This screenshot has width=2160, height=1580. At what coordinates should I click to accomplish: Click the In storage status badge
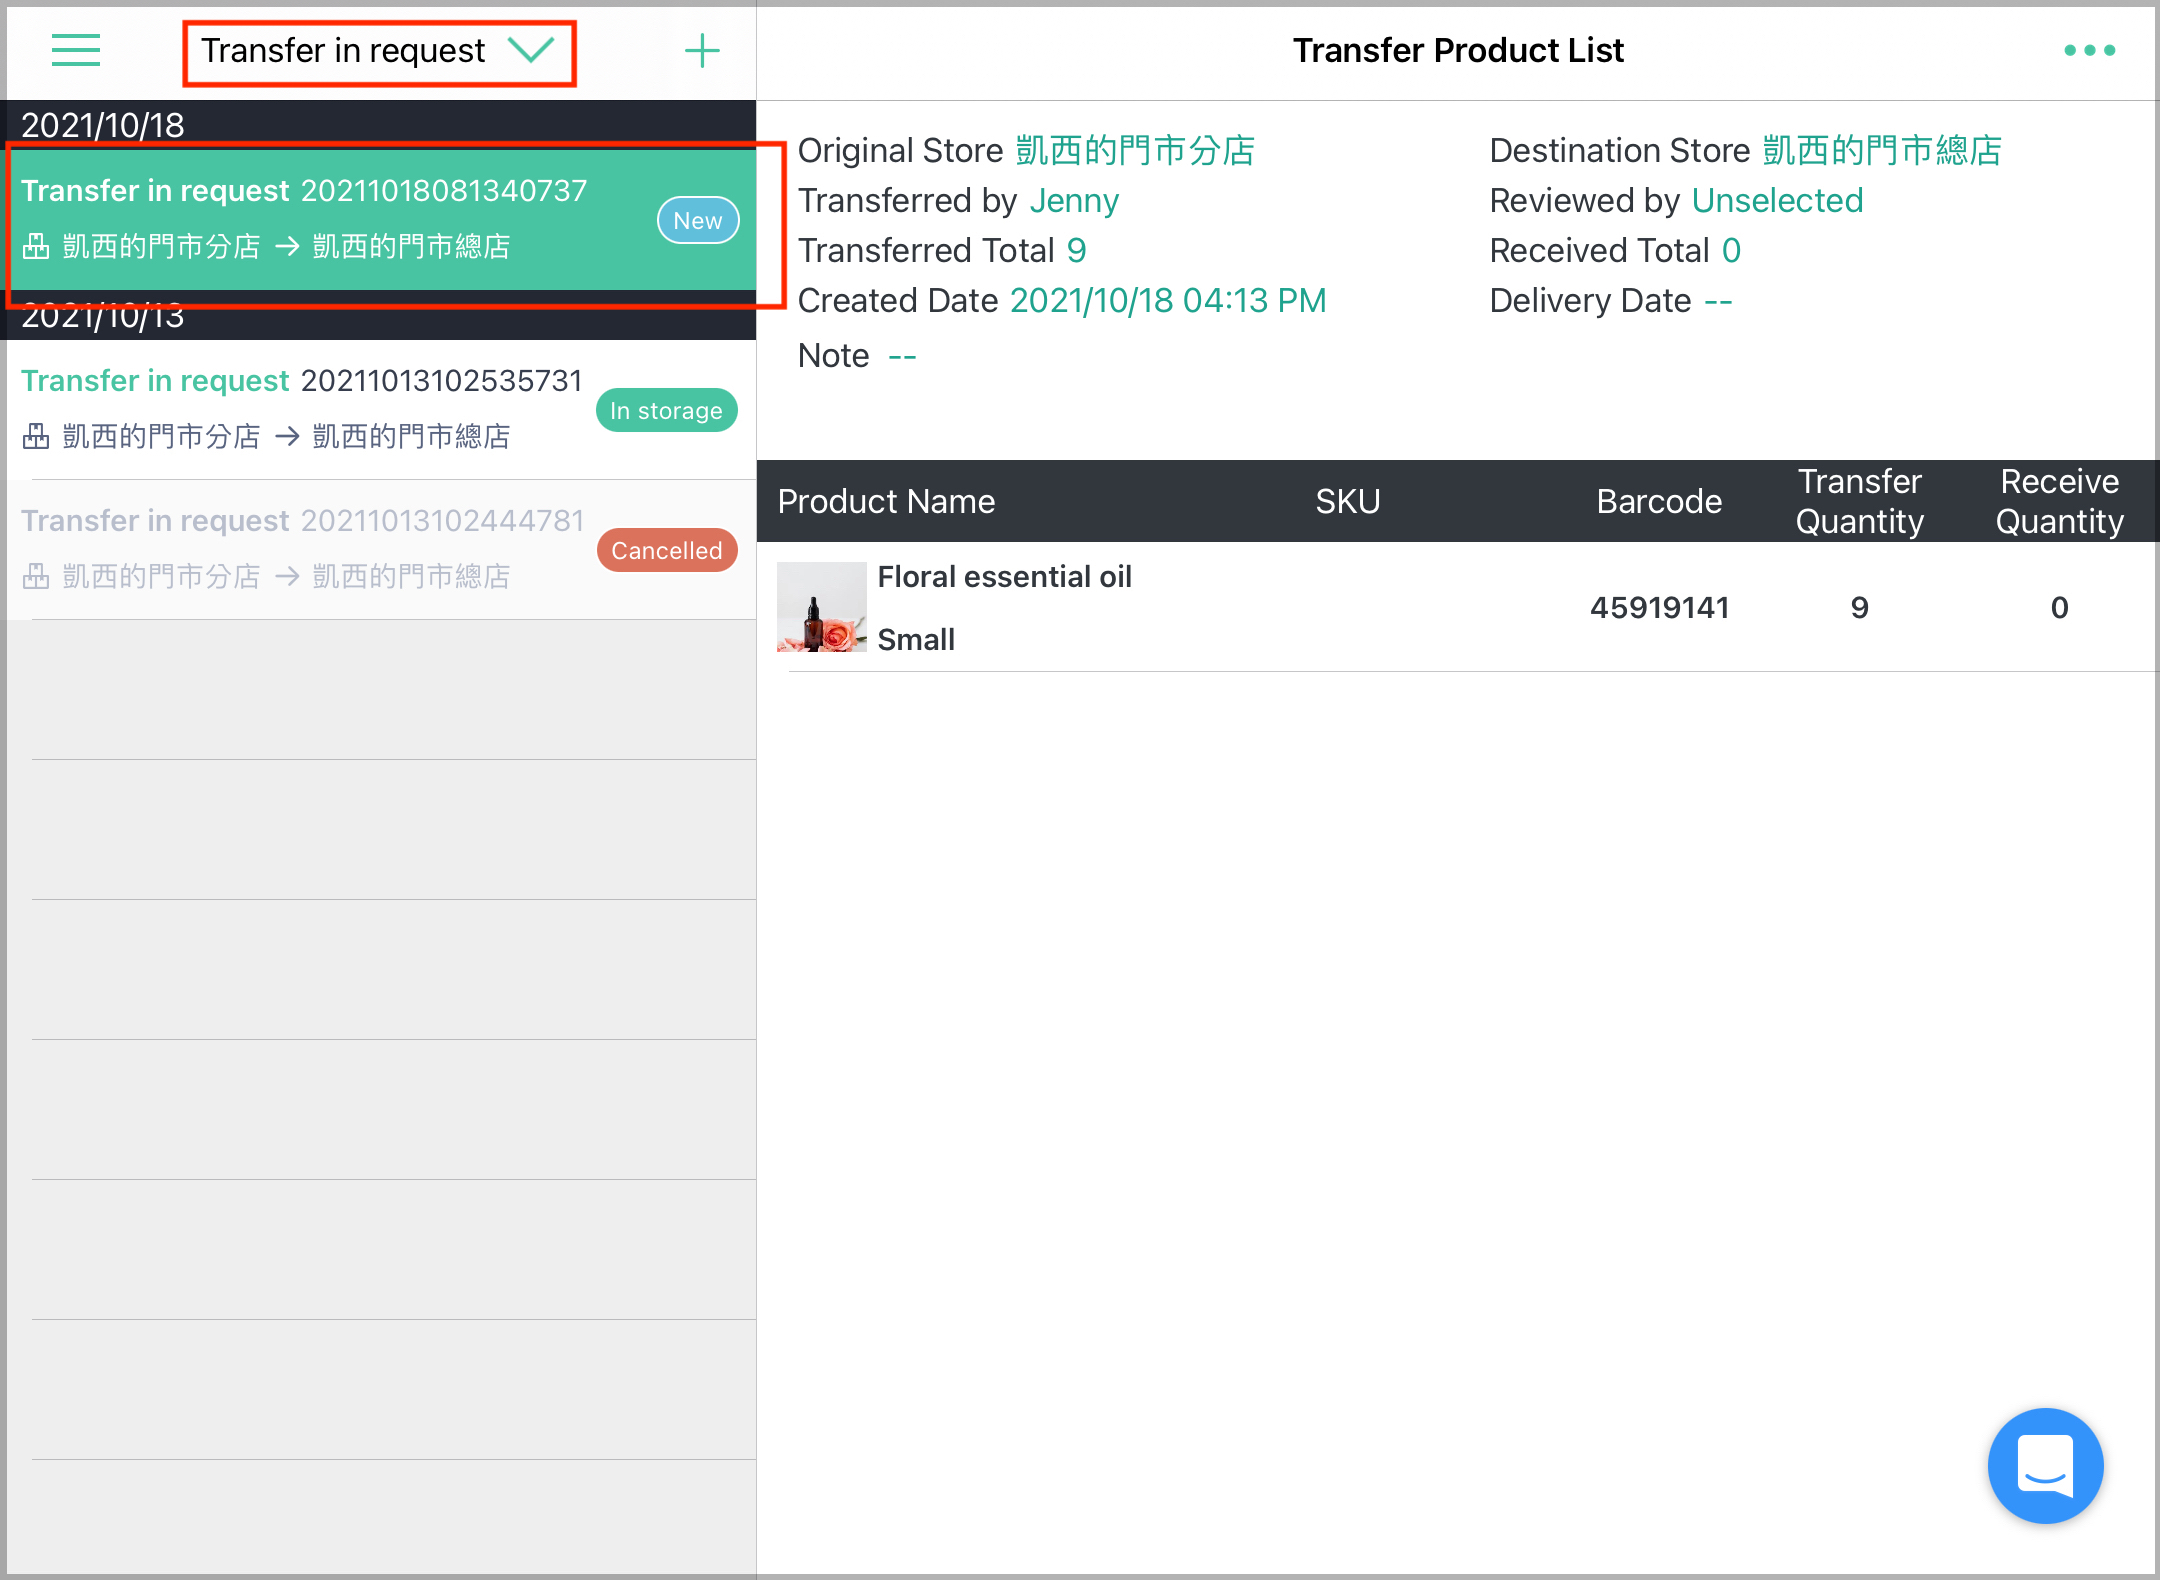click(666, 410)
